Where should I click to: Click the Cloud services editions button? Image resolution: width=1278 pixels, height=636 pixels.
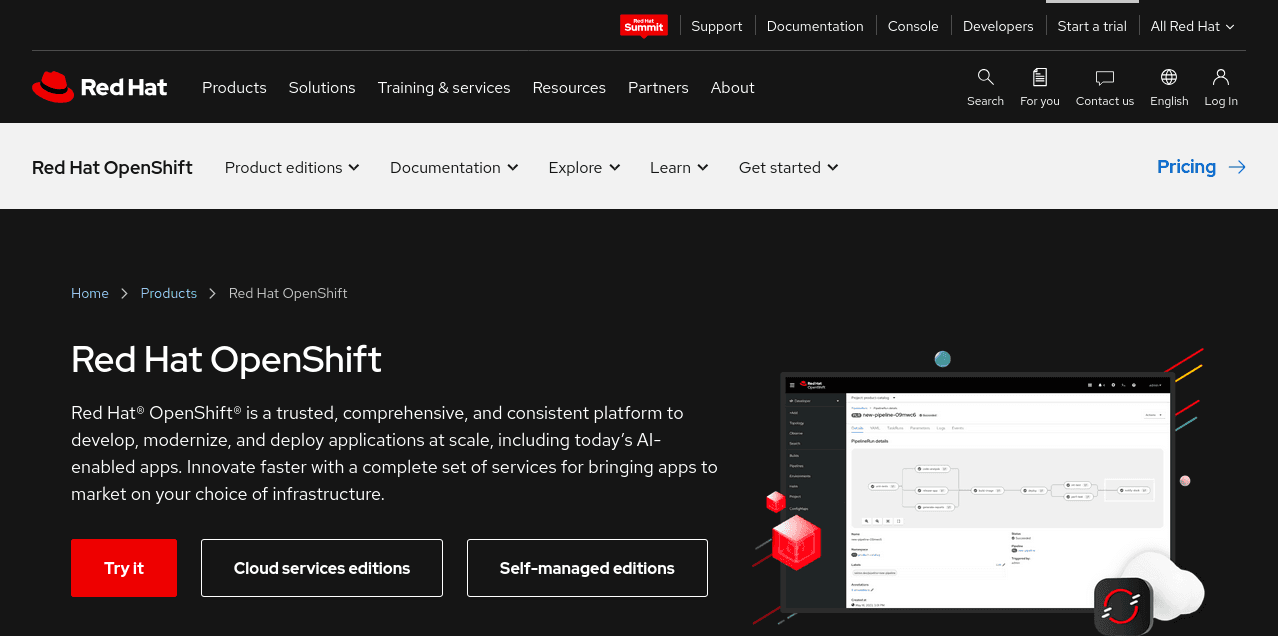(x=322, y=568)
